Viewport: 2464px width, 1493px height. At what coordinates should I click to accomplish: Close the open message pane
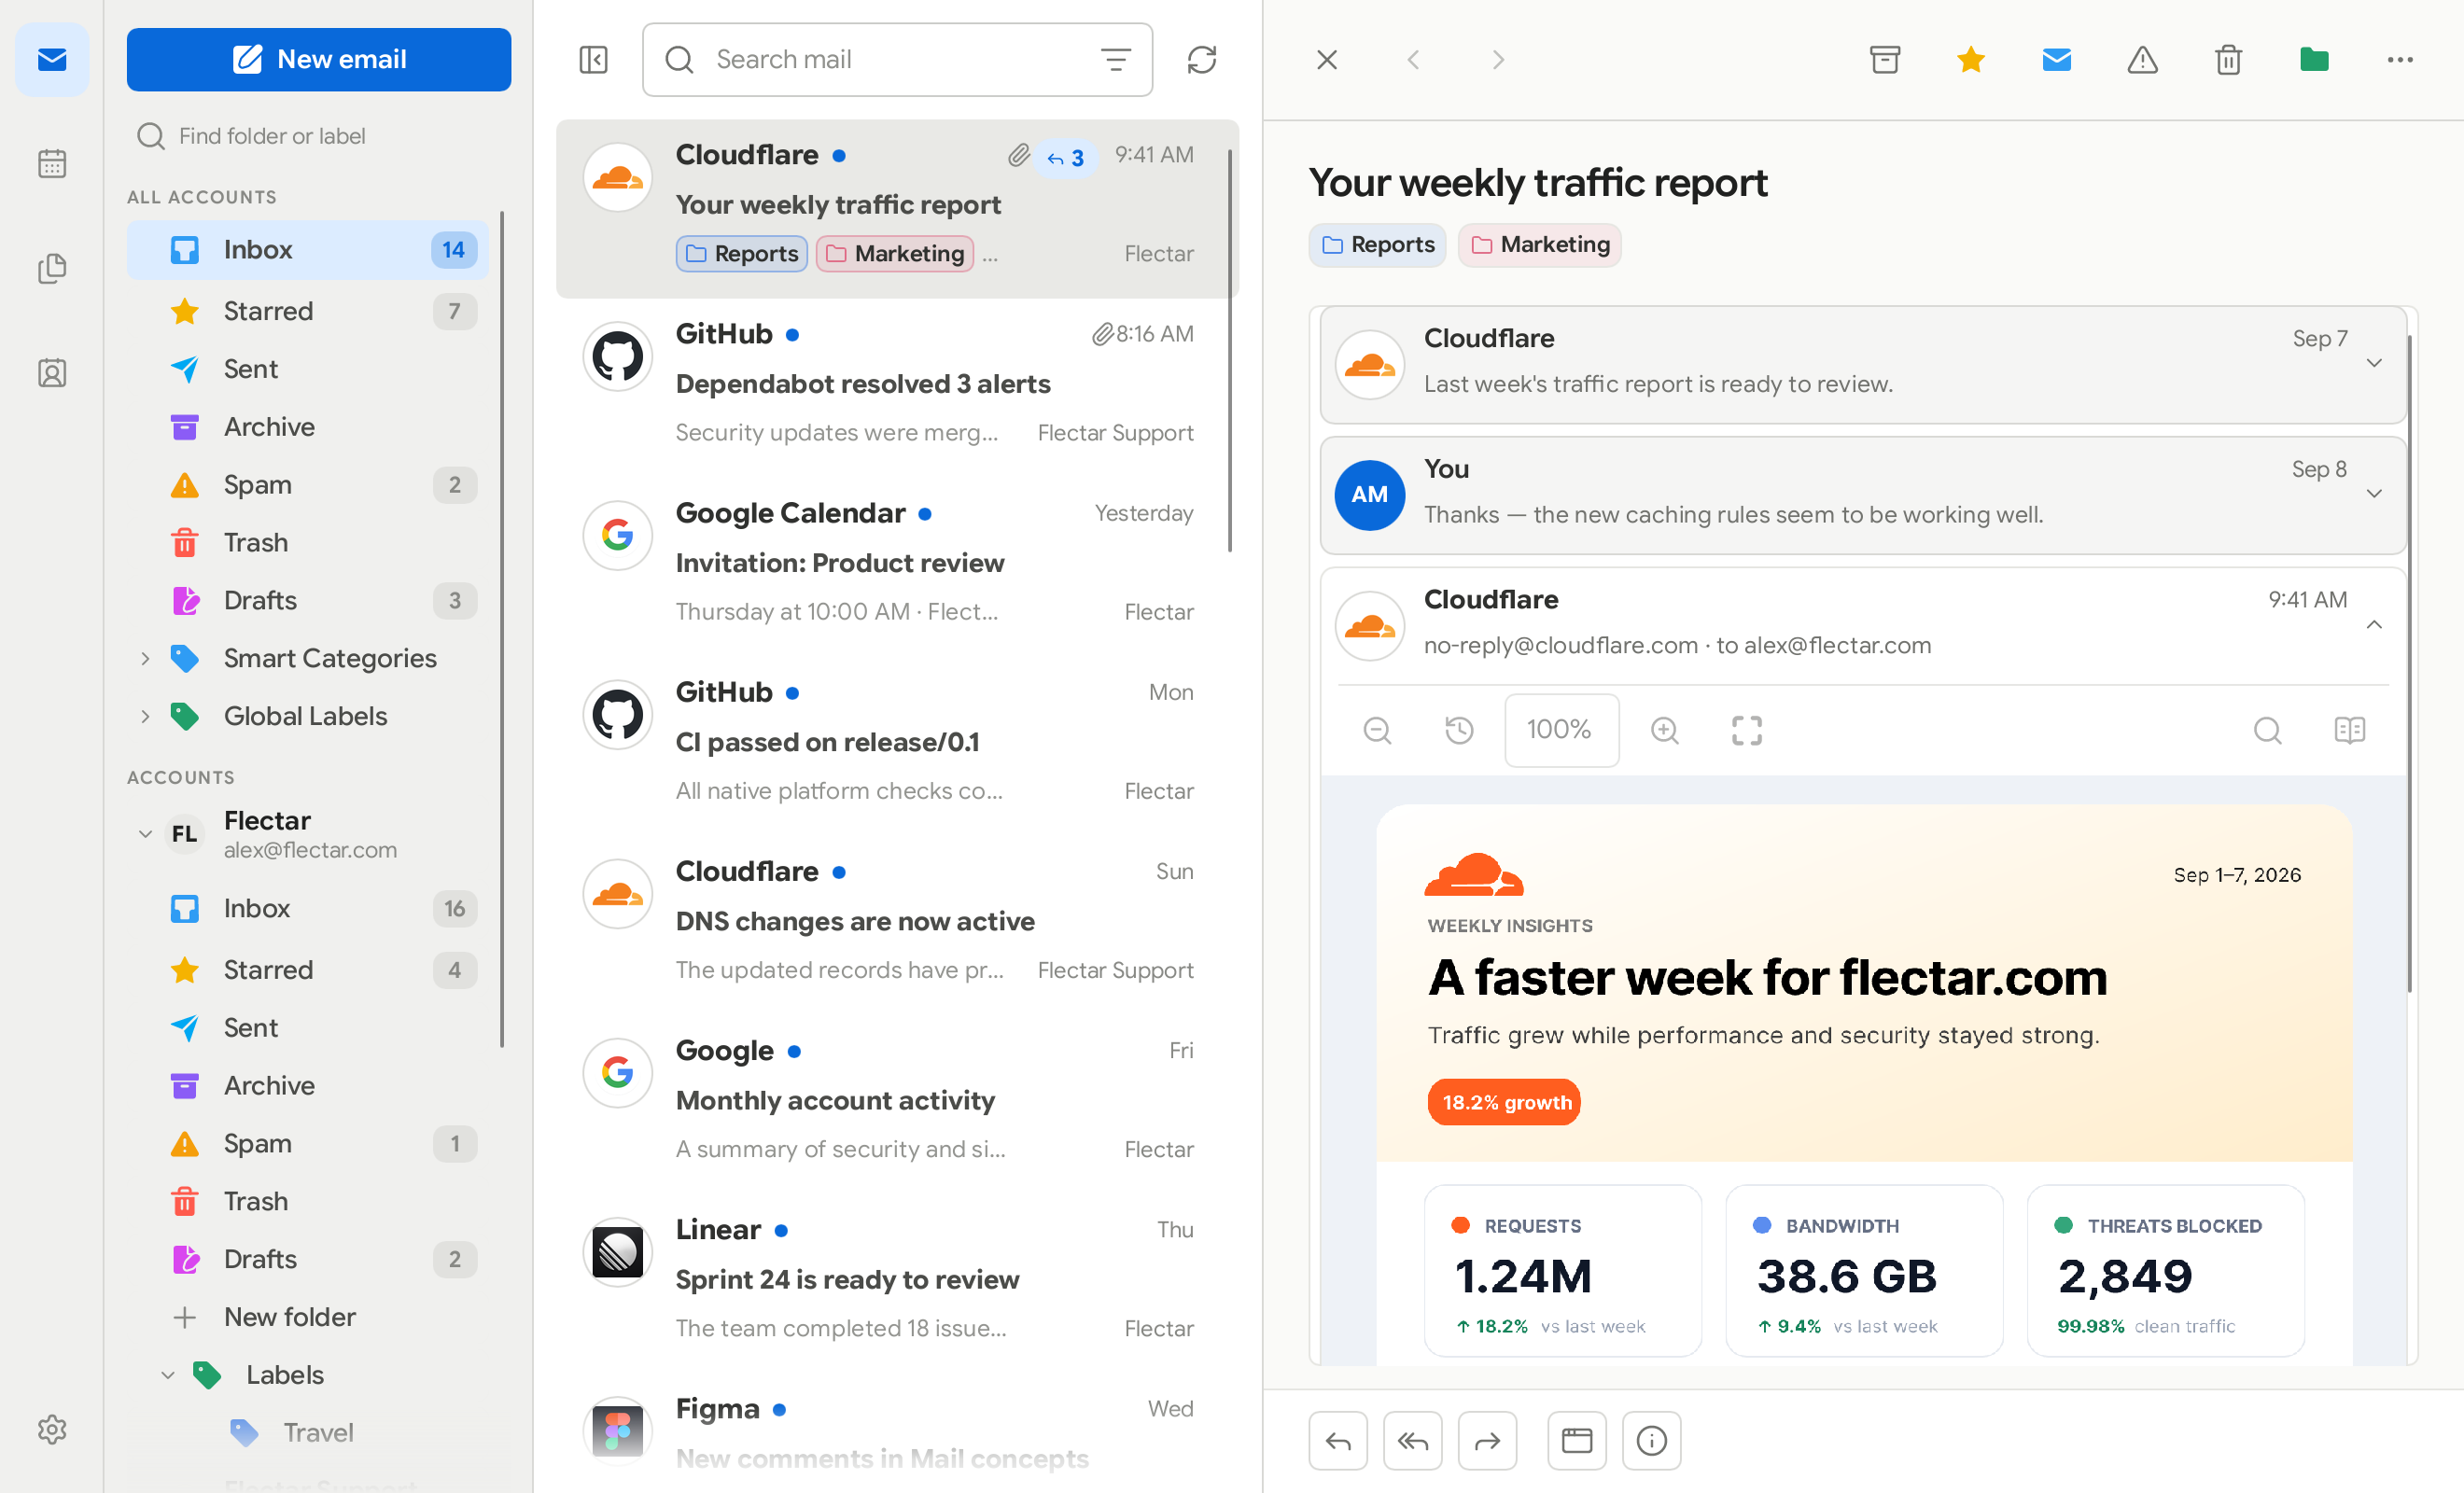pos(1327,60)
